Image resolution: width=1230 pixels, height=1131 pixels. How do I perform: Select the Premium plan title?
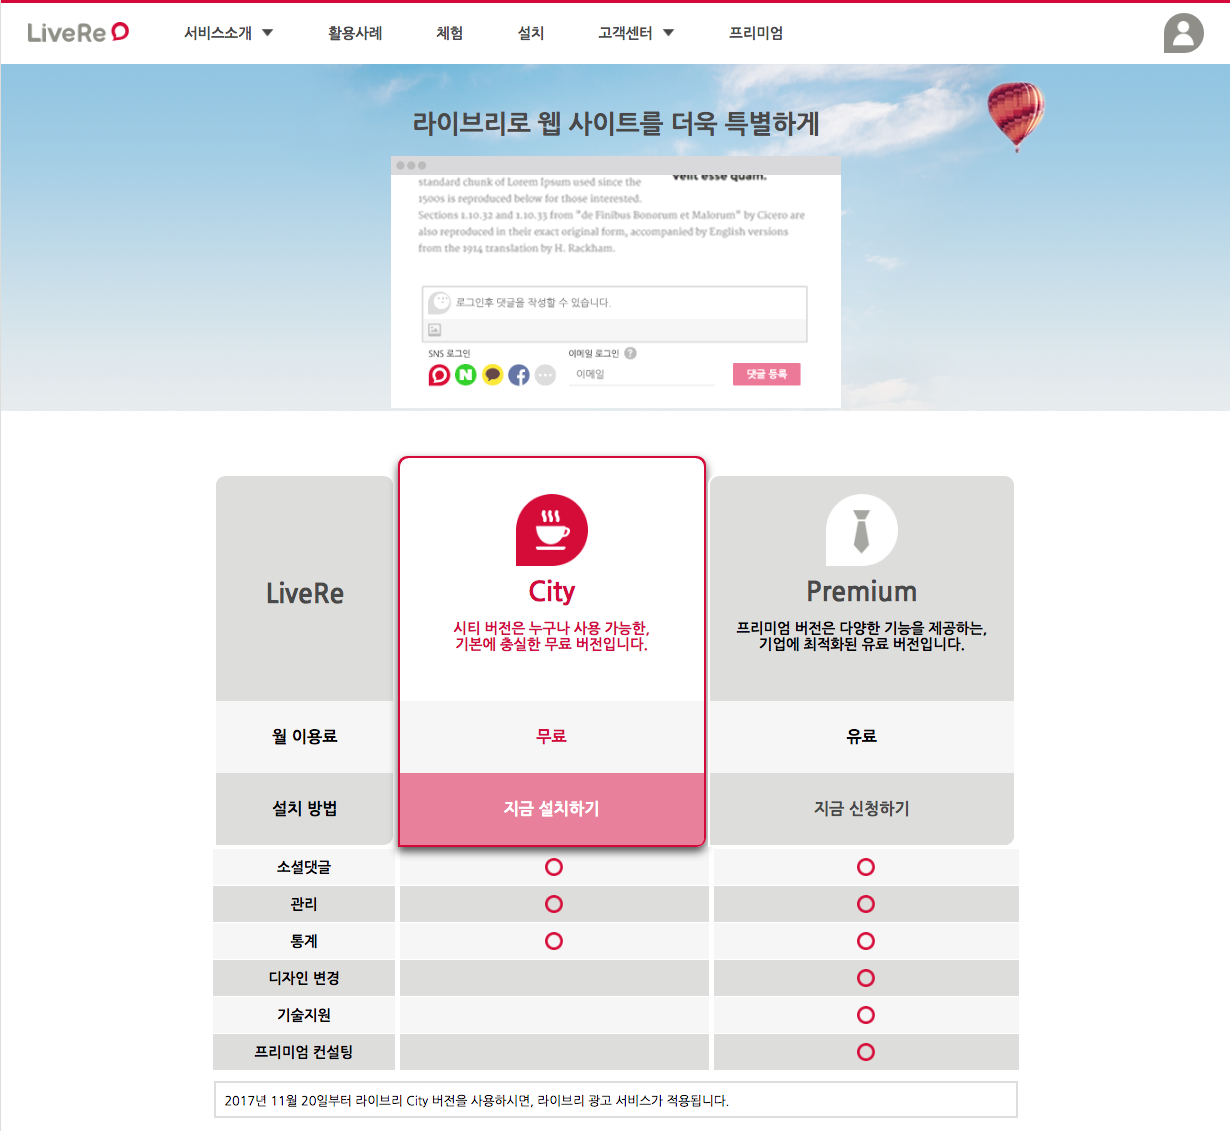[862, 591]
